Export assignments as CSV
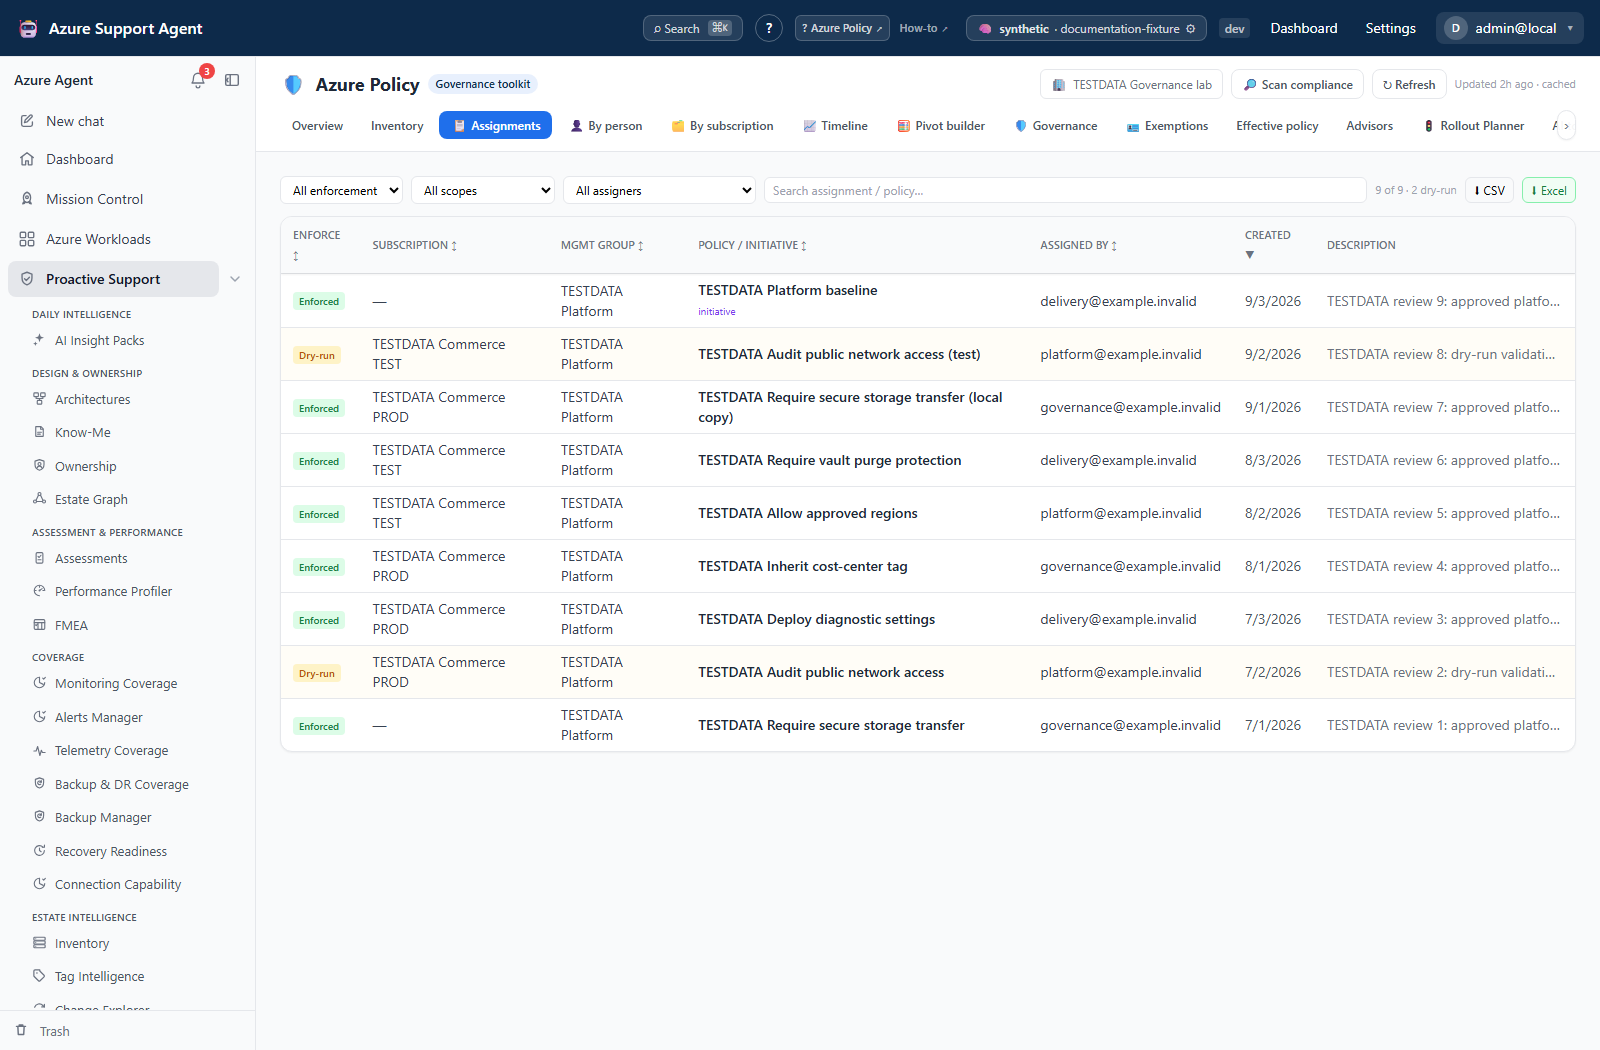1600x1050 pixels. point(1489,190)
